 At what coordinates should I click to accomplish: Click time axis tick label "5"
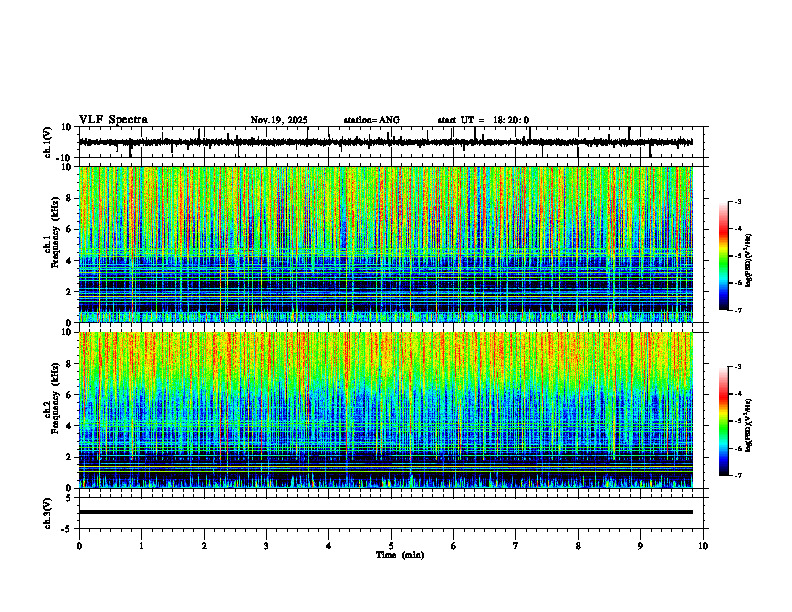(391, 546)
